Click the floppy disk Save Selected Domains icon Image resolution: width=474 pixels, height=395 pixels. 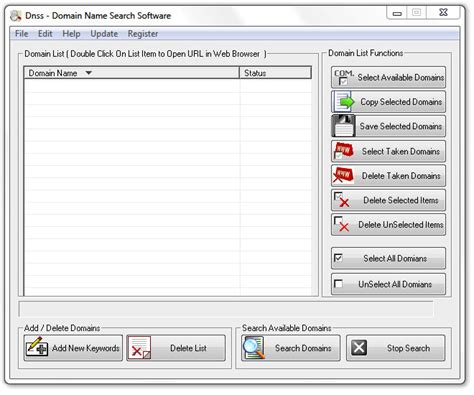(343, 126)
